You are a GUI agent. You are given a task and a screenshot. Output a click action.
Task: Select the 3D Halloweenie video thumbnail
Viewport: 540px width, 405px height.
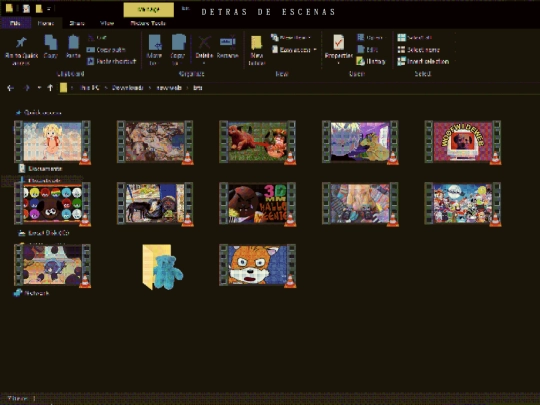(258, 204)
